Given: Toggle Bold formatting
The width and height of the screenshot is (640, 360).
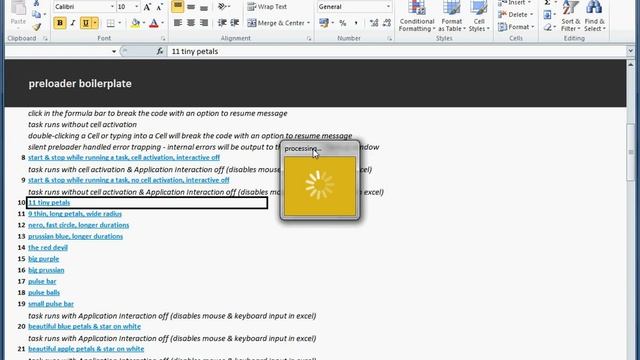Looking at the screenshot, I should pos(60,23).
